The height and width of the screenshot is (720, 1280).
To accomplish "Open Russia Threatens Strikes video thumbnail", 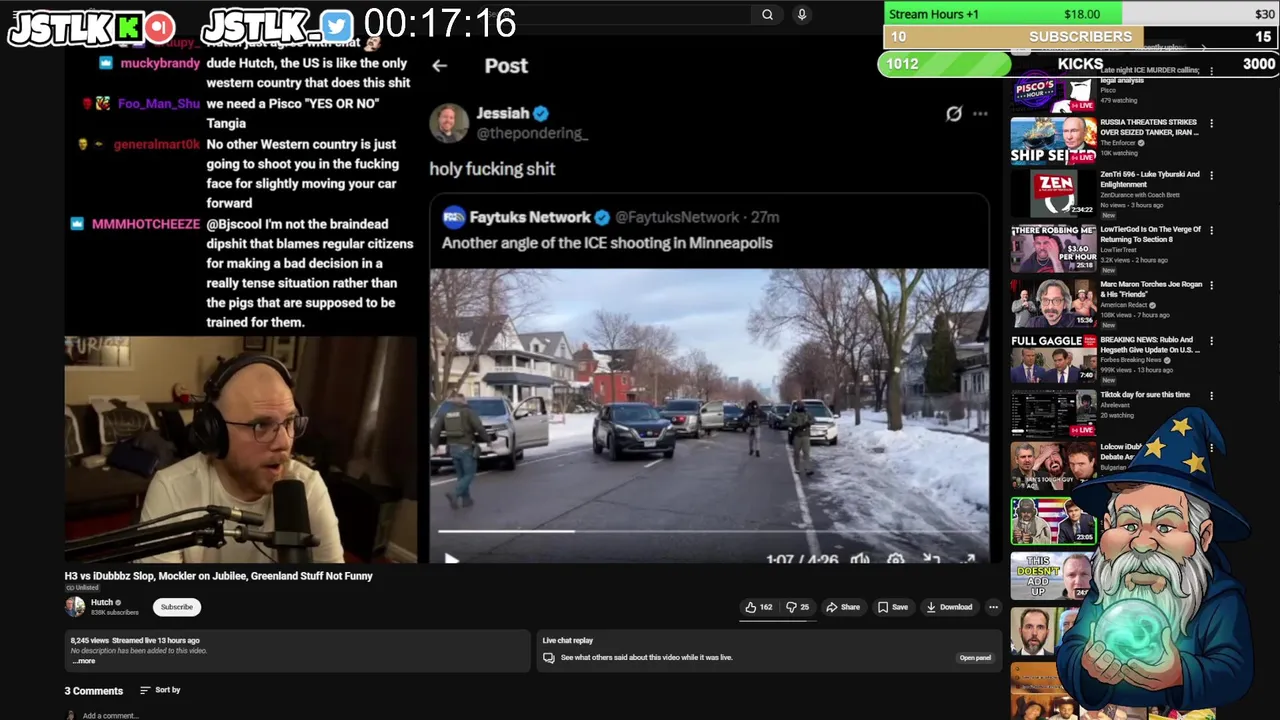I will 1053,140.
